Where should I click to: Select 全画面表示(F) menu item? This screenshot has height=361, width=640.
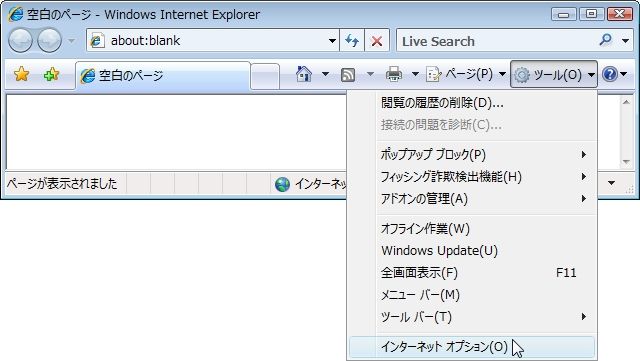[473, 273]
